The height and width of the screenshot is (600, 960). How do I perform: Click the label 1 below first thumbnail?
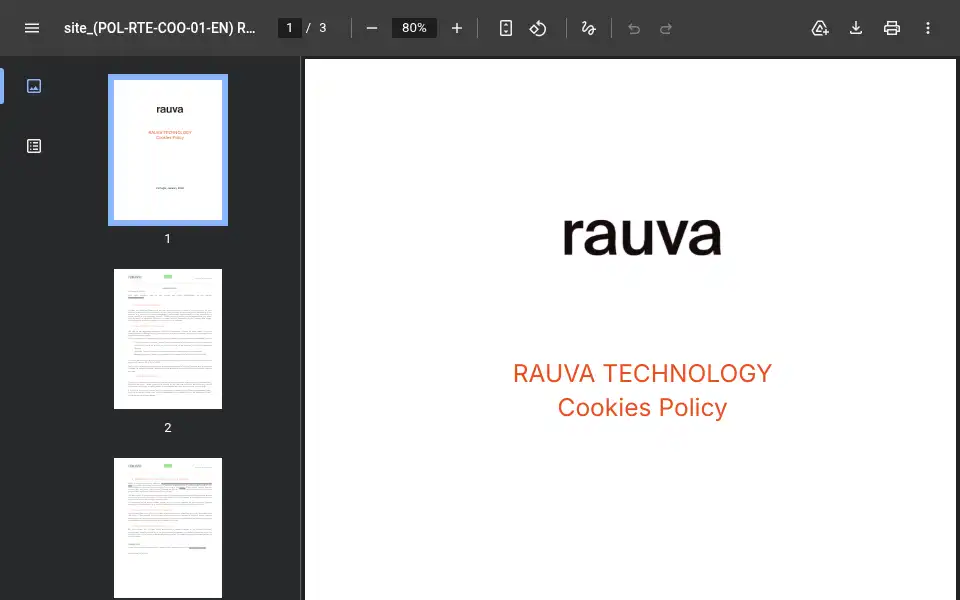pos(167,239)
